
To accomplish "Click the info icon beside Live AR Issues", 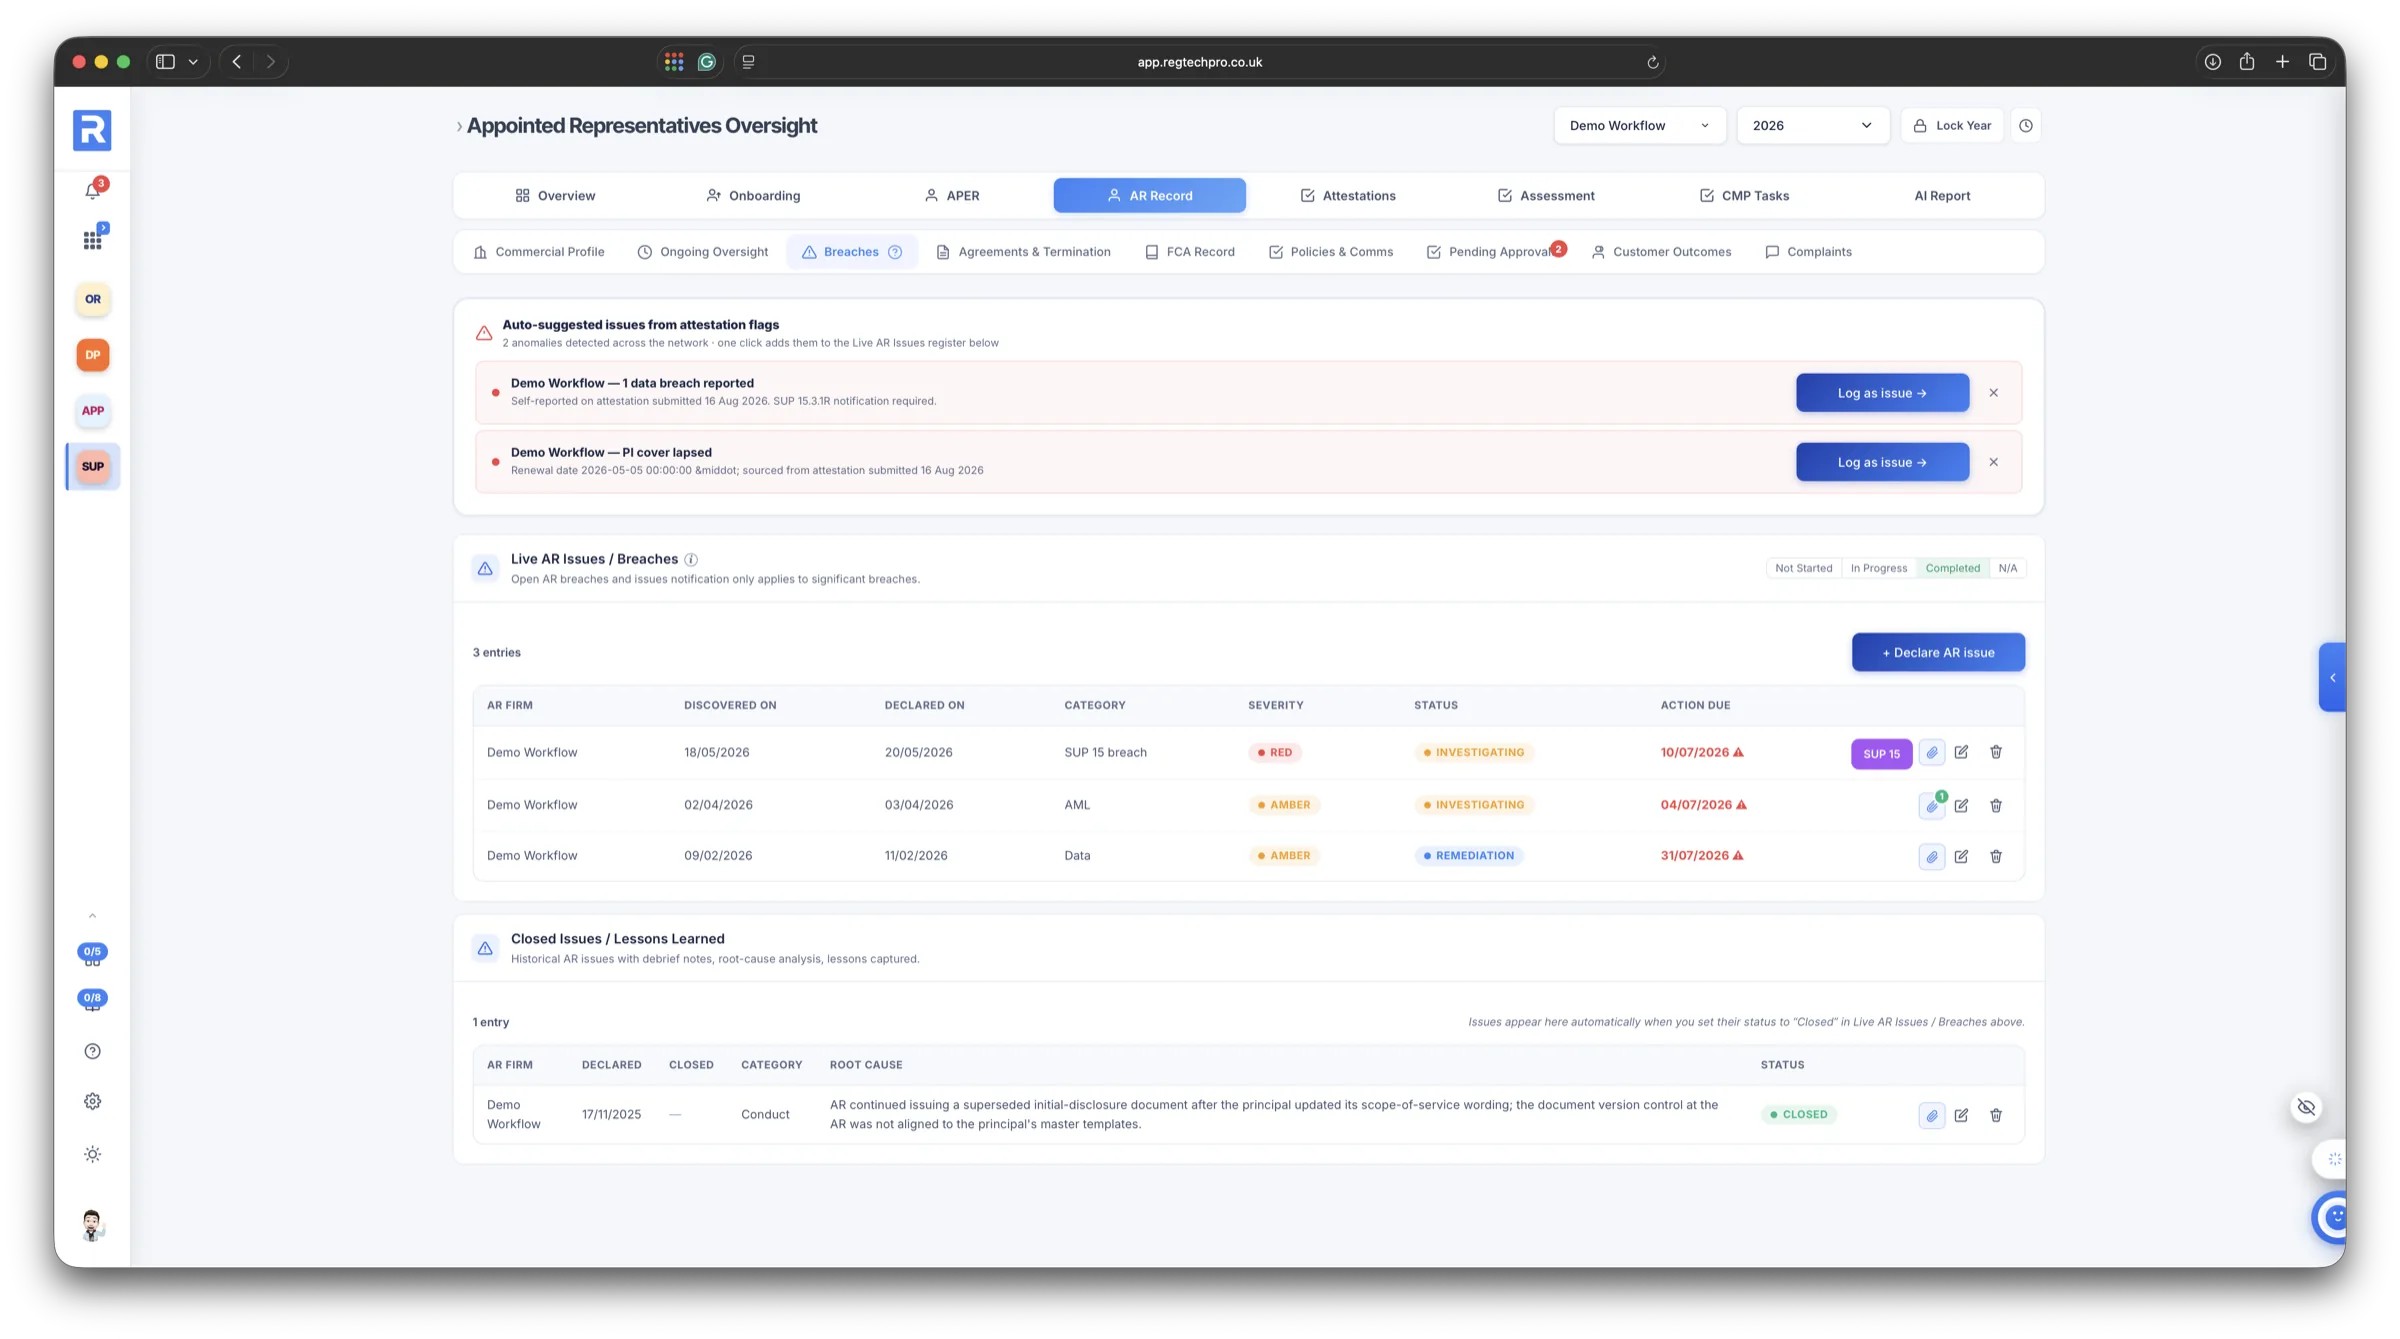I will [691, 560].
